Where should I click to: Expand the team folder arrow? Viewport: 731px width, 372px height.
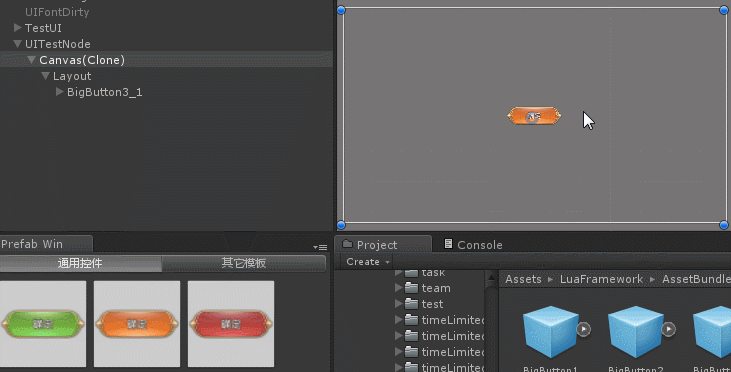398,288
